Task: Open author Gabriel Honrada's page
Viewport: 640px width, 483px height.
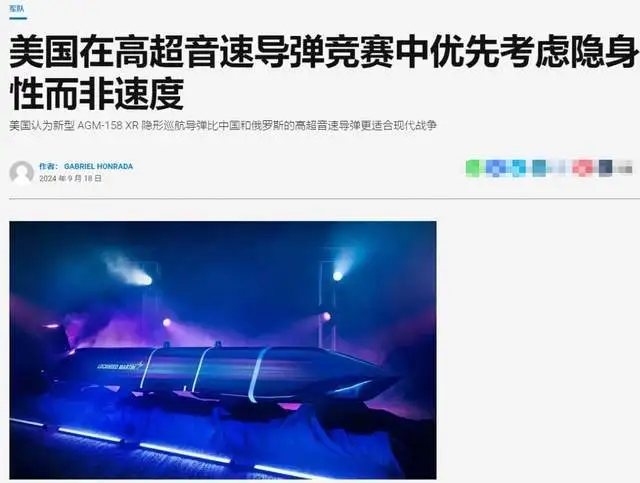Action: (x=98, y=166)
